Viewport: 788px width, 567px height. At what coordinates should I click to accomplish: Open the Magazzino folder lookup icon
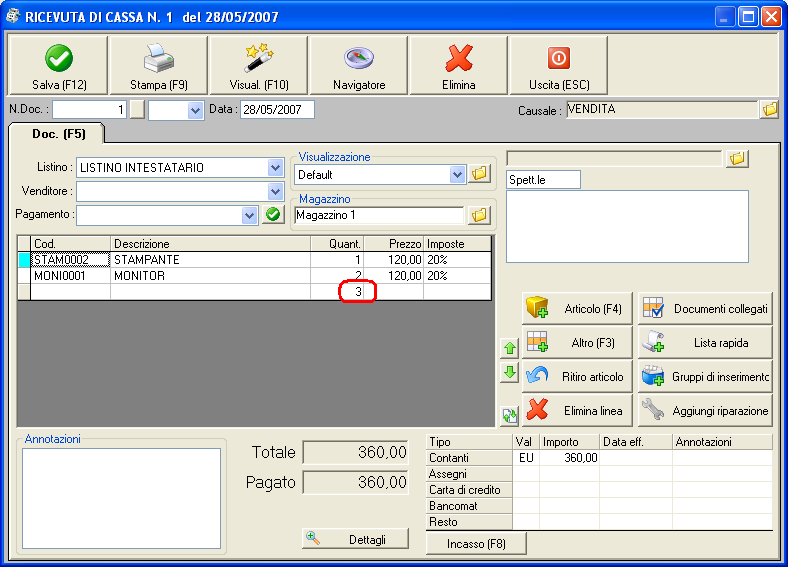[479, 215]
